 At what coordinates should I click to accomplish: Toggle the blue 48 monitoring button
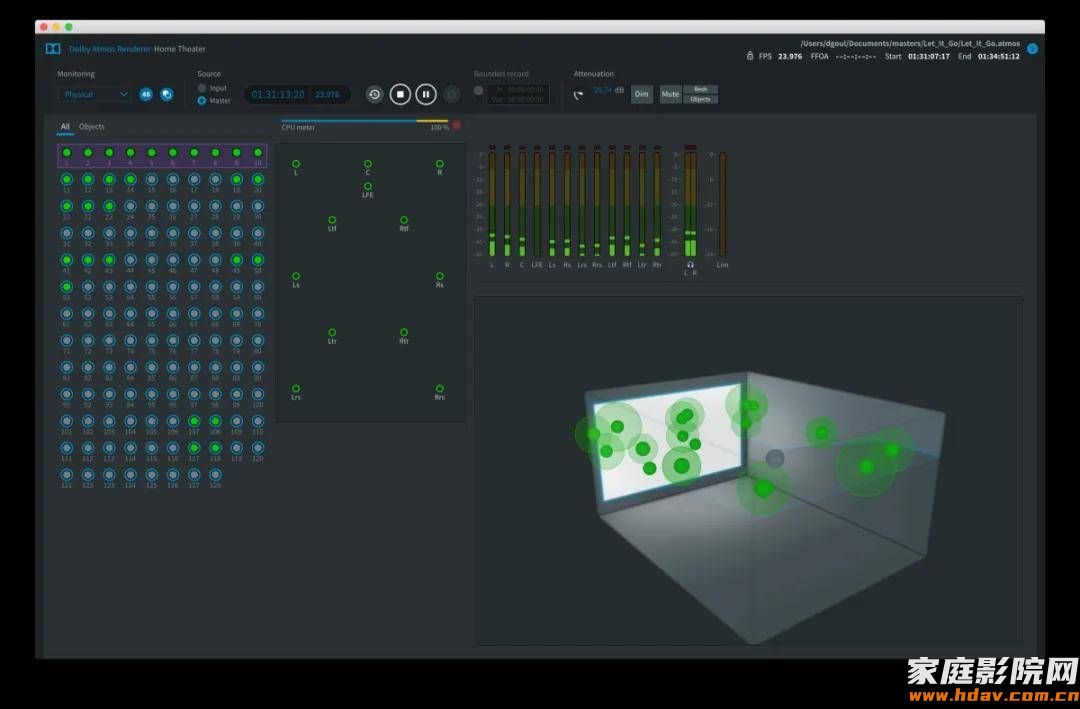click(146, 94)
